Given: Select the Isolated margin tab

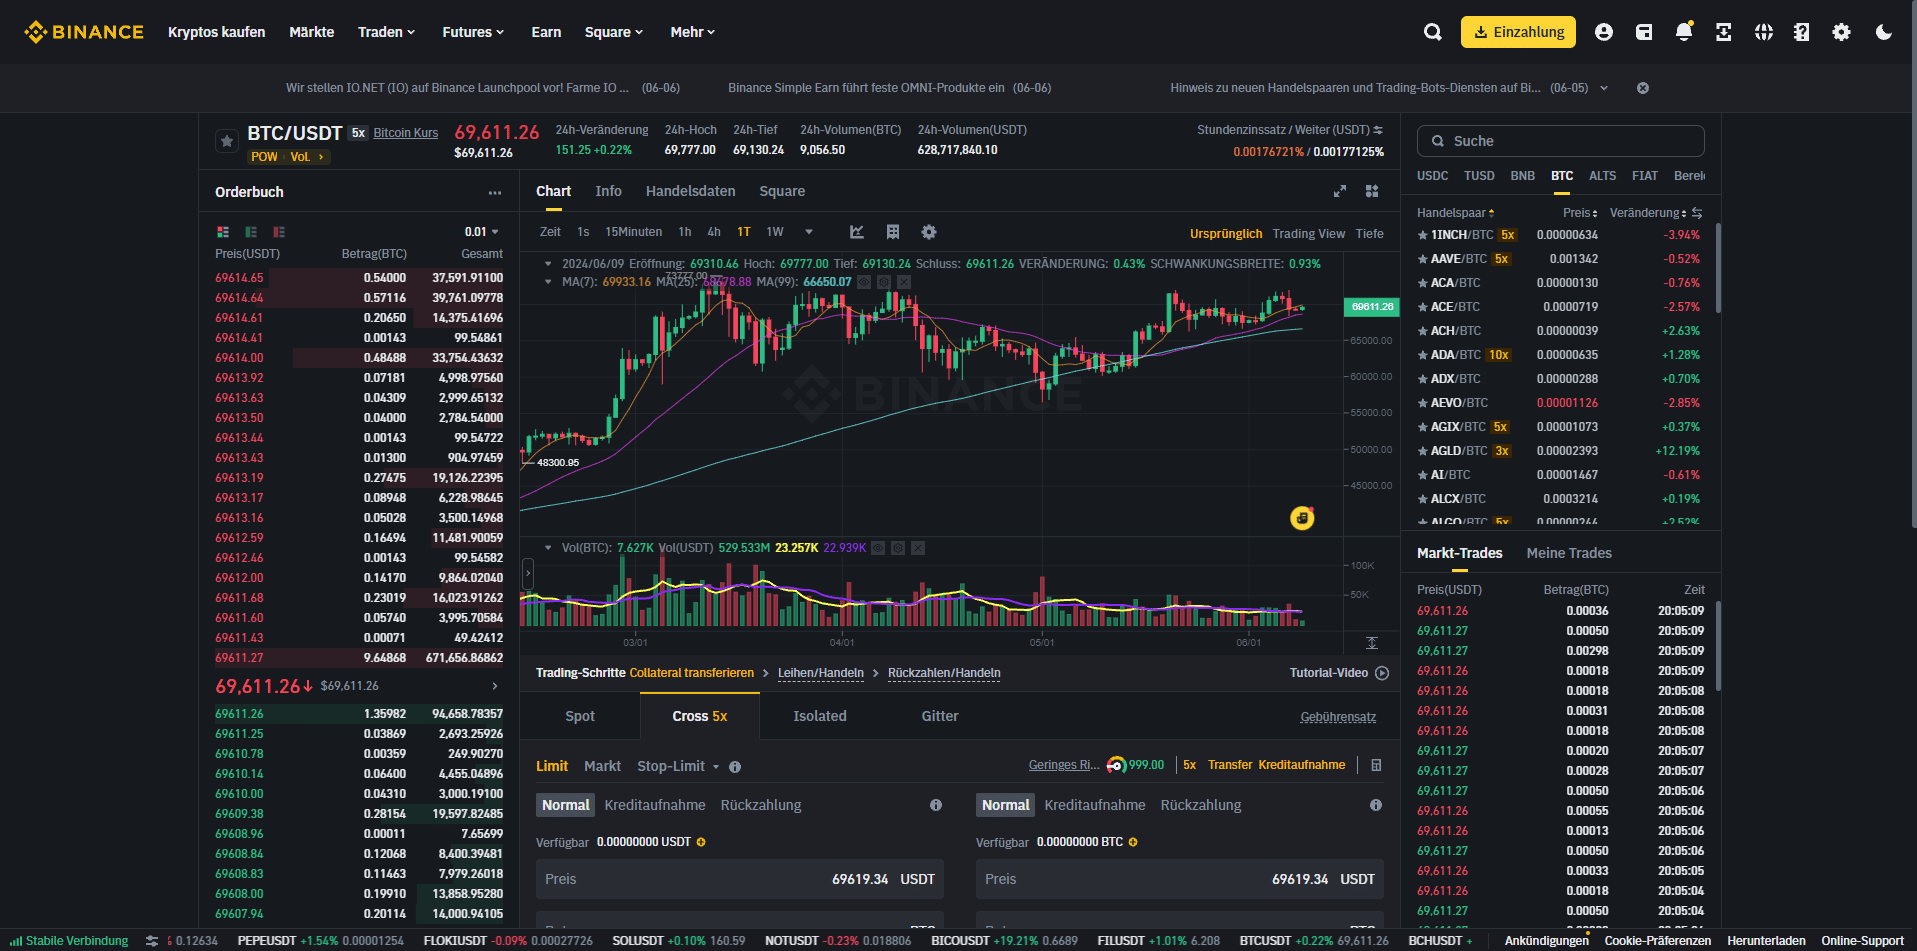Looking at the screenshot, I should point(820,716).
